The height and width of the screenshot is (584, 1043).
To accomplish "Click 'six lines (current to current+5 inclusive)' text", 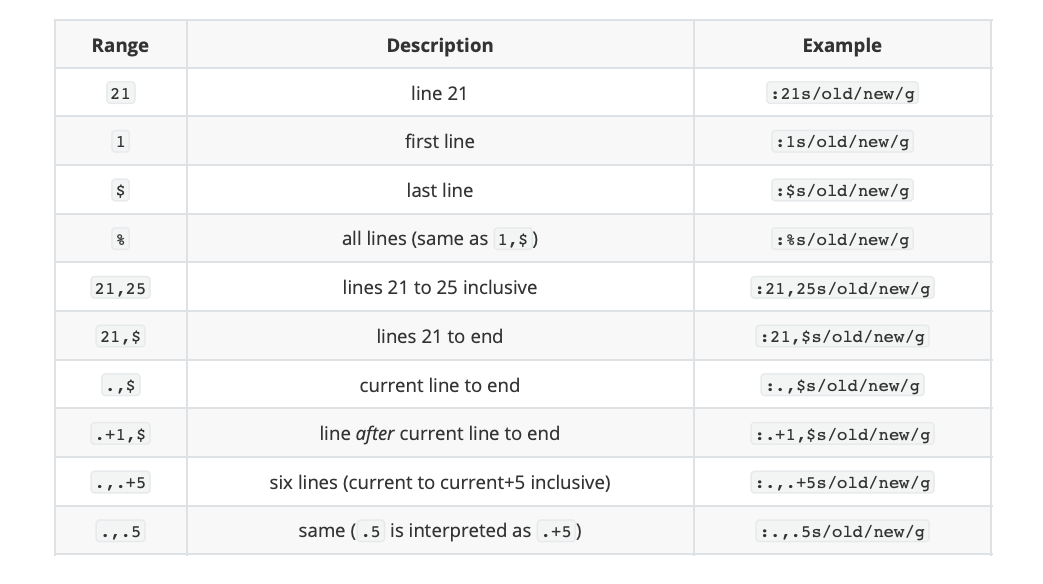I will click(x=440, y=482).
